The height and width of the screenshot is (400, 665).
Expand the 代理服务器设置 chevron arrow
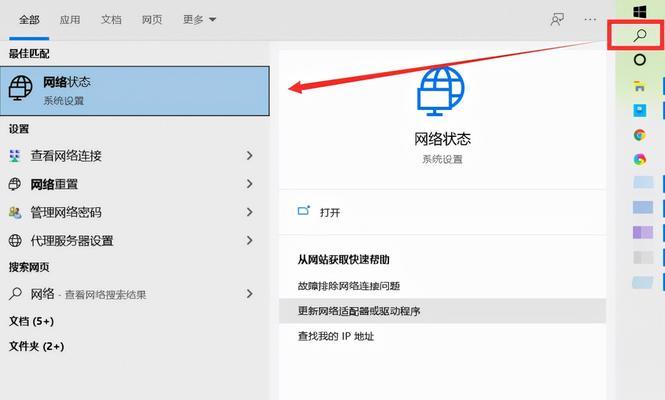pyautogui.click(x=250, y=241)
